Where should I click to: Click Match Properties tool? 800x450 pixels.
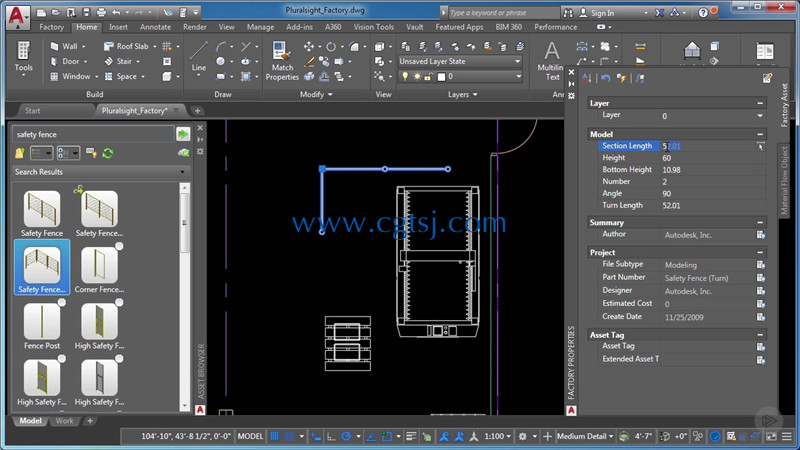tap(282, 61)
